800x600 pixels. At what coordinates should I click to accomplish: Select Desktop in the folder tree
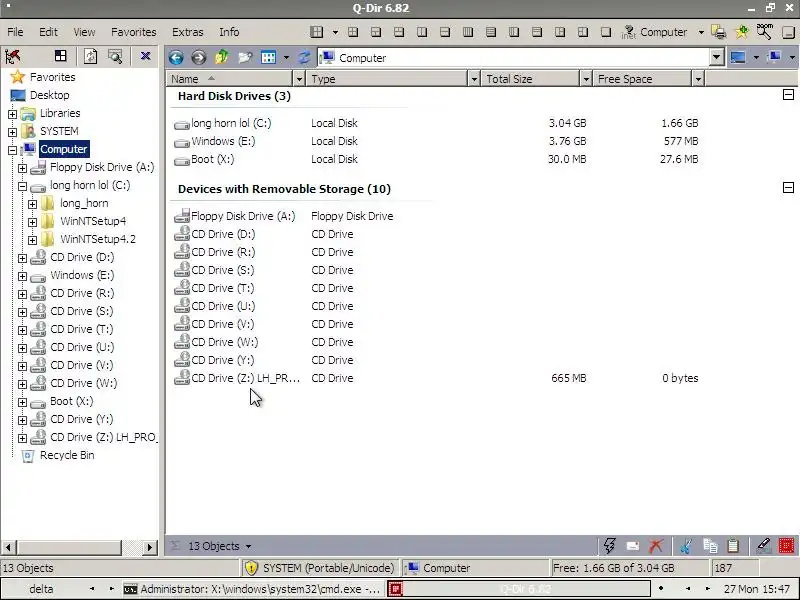point(49,95)
